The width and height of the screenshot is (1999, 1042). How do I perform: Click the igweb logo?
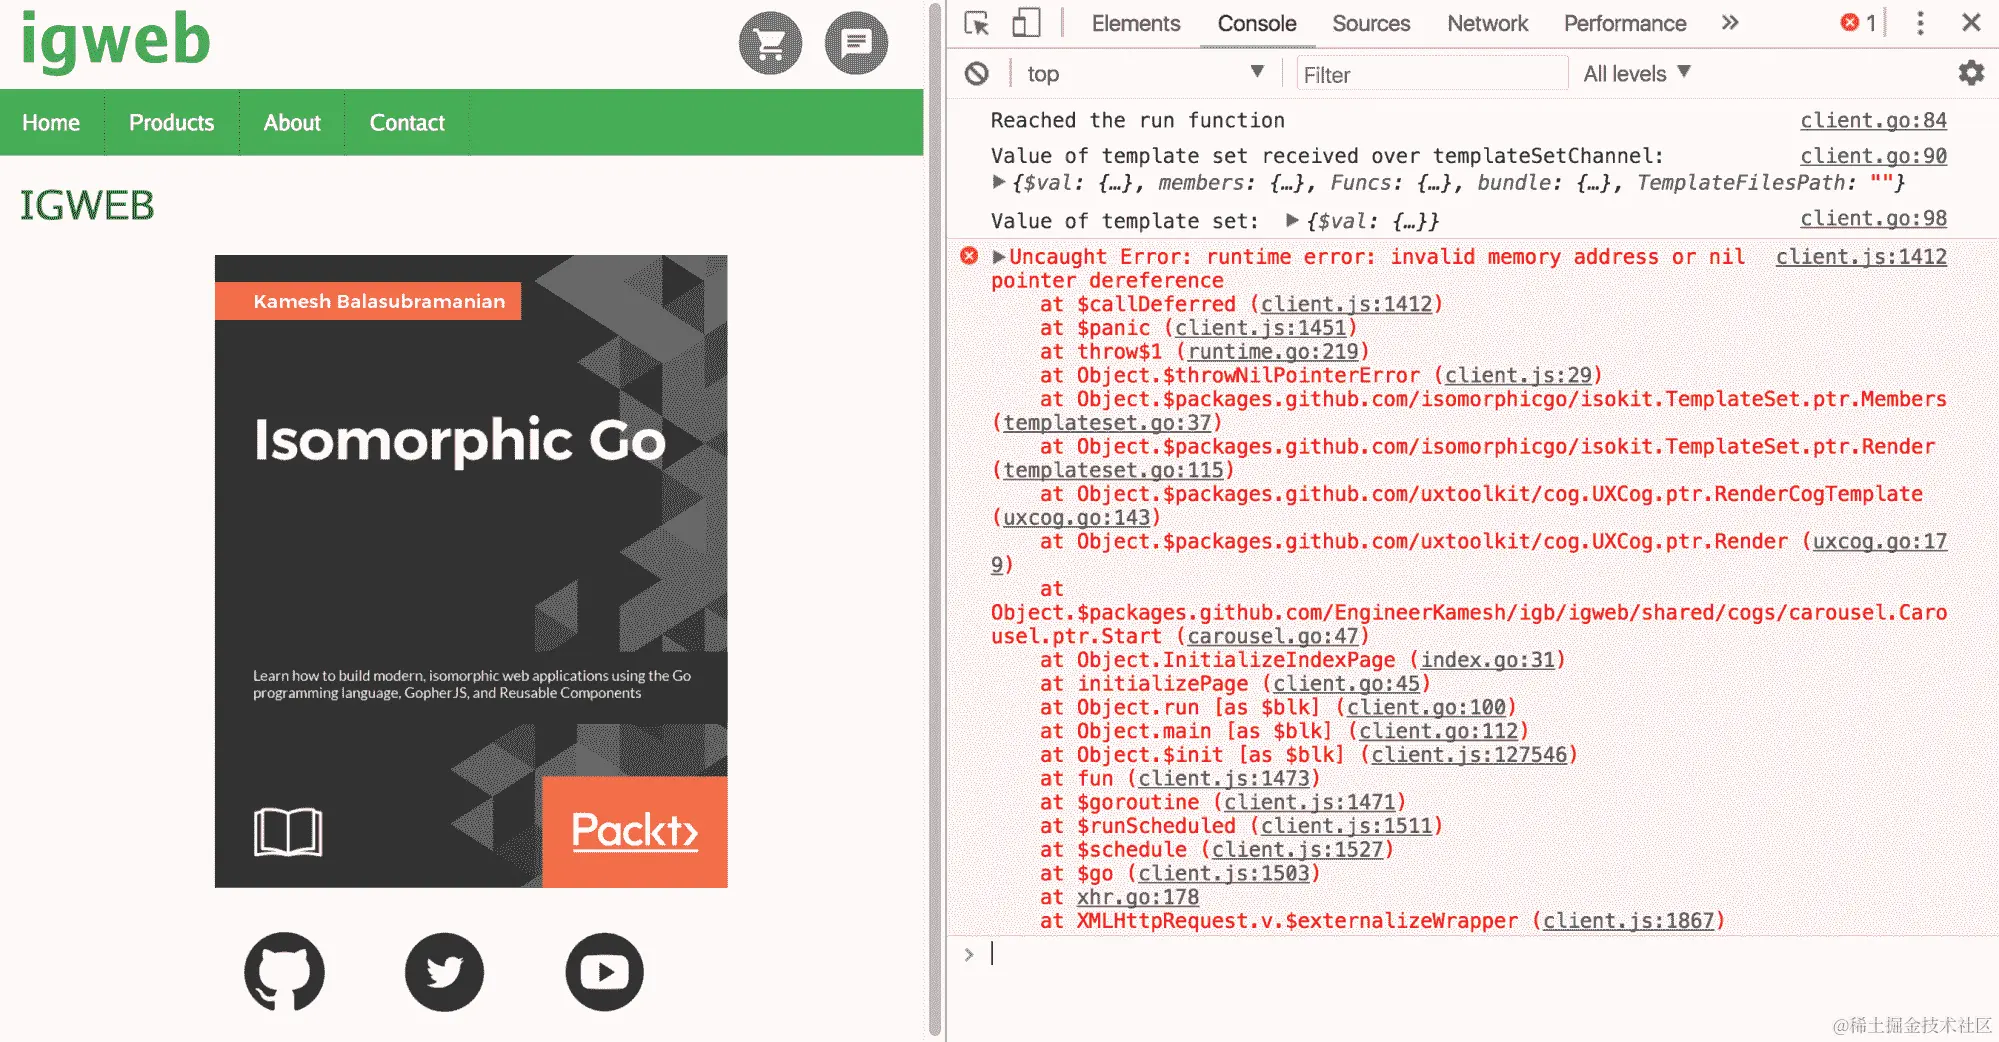pyautogui.click(x=116, y=40)
